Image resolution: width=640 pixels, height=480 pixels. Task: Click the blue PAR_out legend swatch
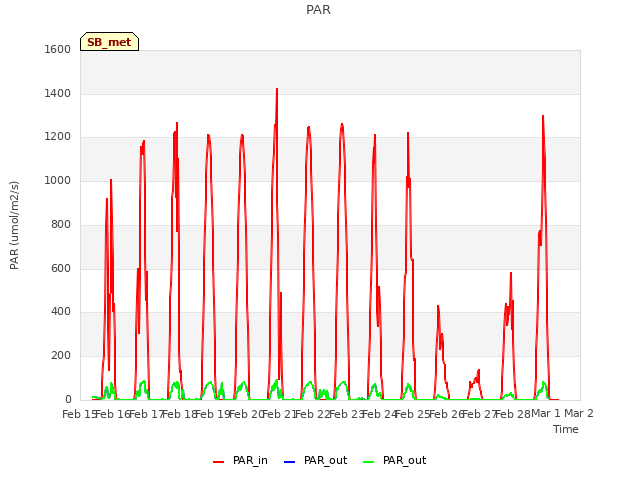(289, 462)
